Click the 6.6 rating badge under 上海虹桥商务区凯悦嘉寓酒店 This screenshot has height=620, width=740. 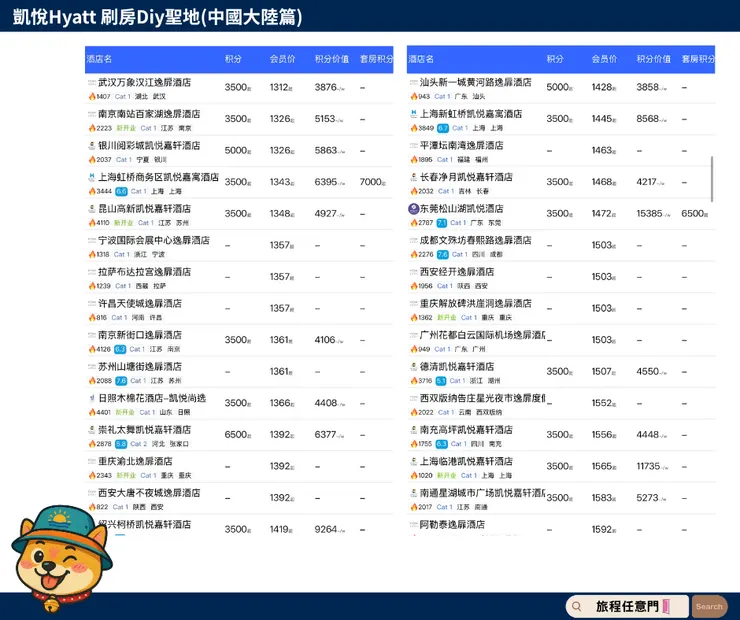pos(121,191)
